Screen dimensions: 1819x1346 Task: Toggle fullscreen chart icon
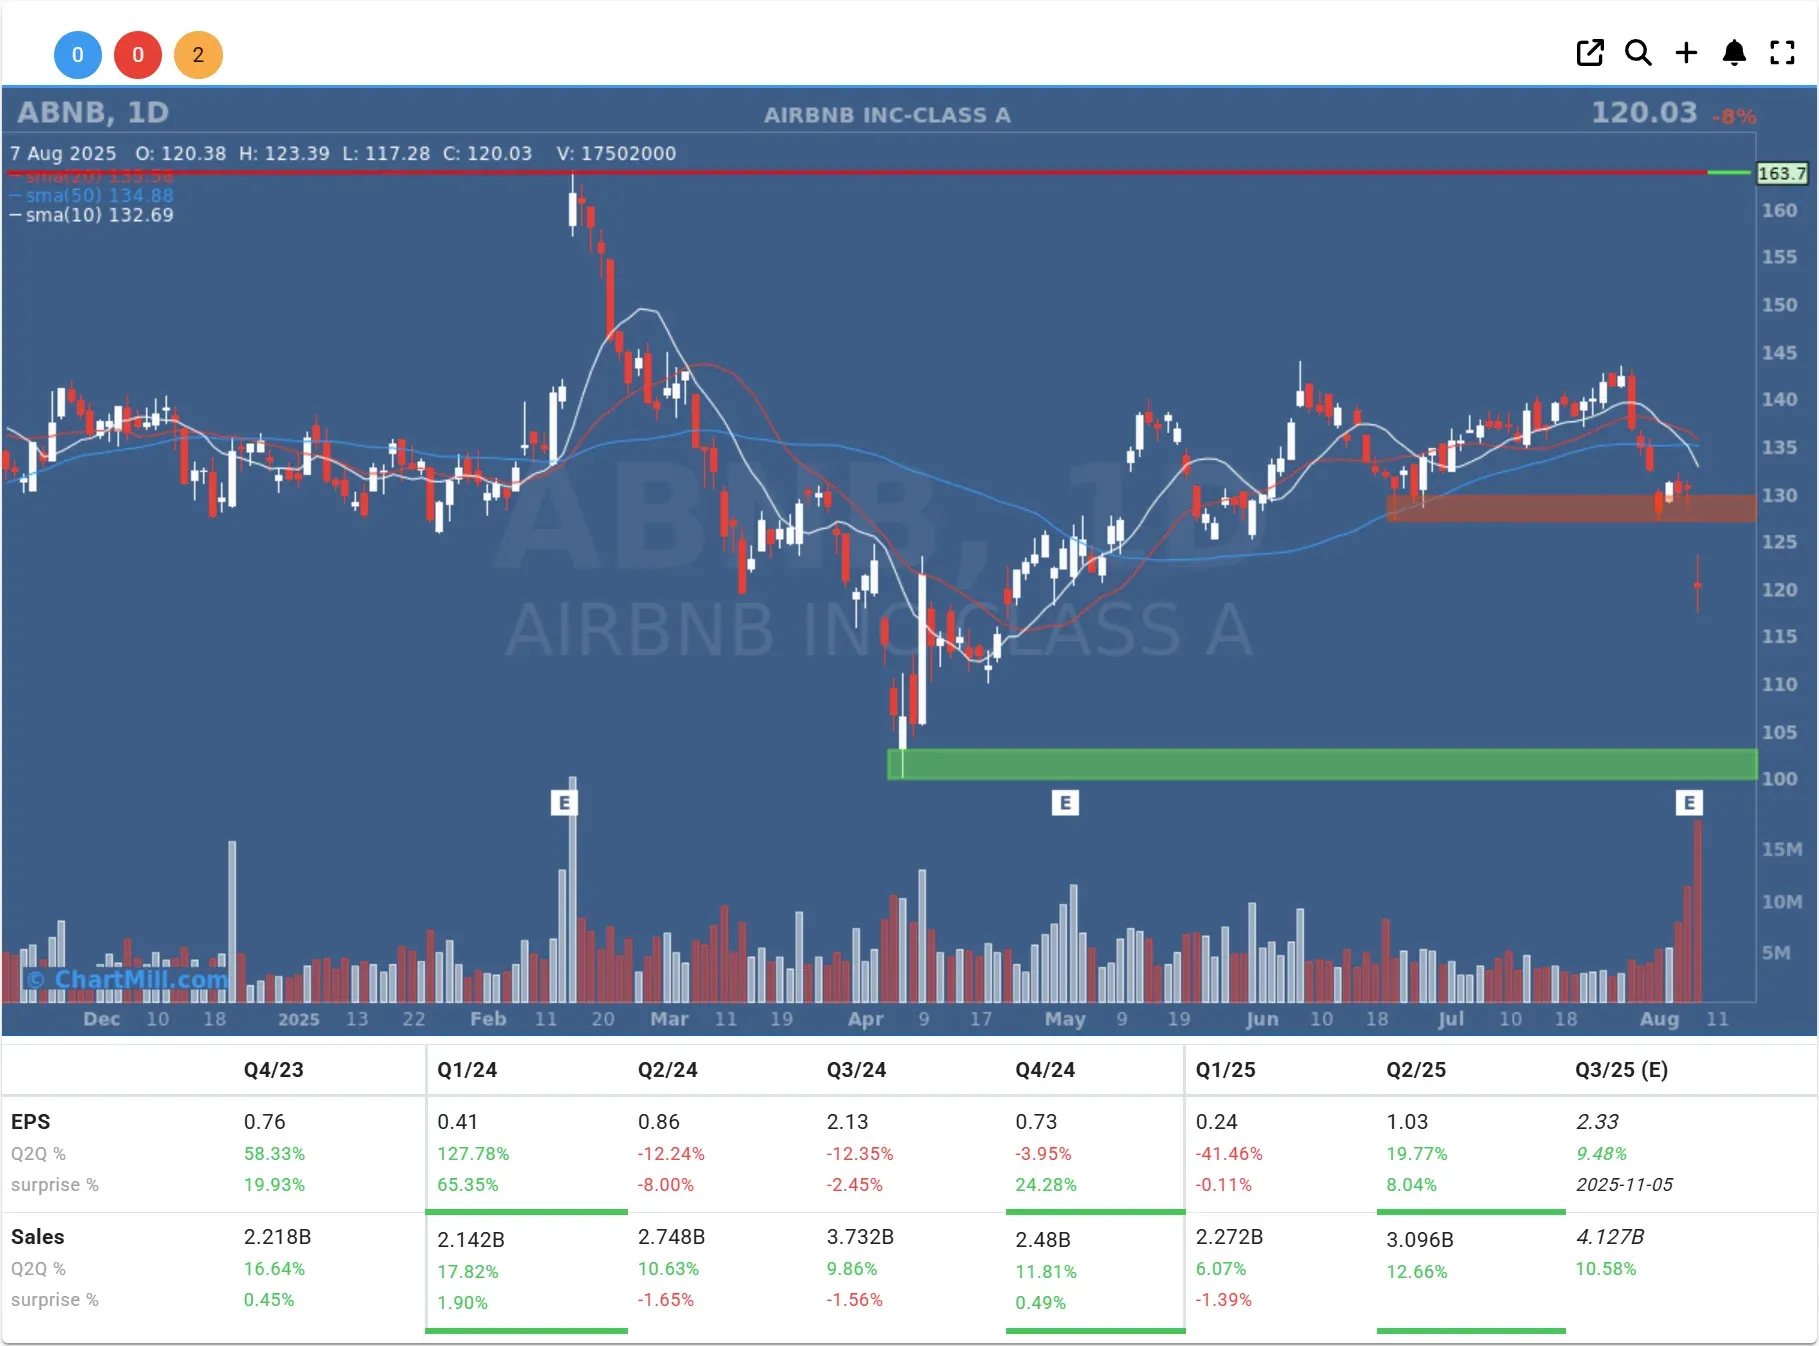[1783, 53]
